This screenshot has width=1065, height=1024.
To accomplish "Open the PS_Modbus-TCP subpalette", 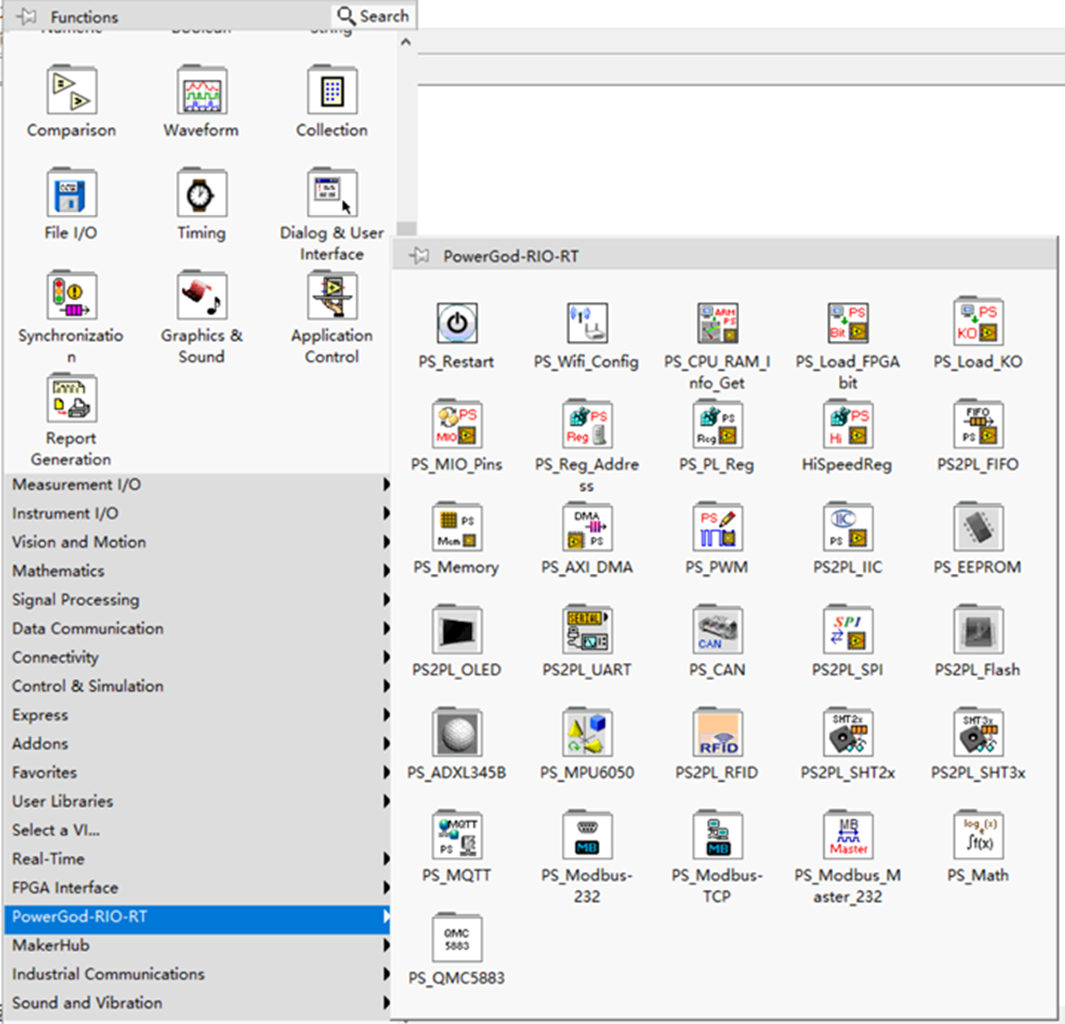I will coord(717,834).
